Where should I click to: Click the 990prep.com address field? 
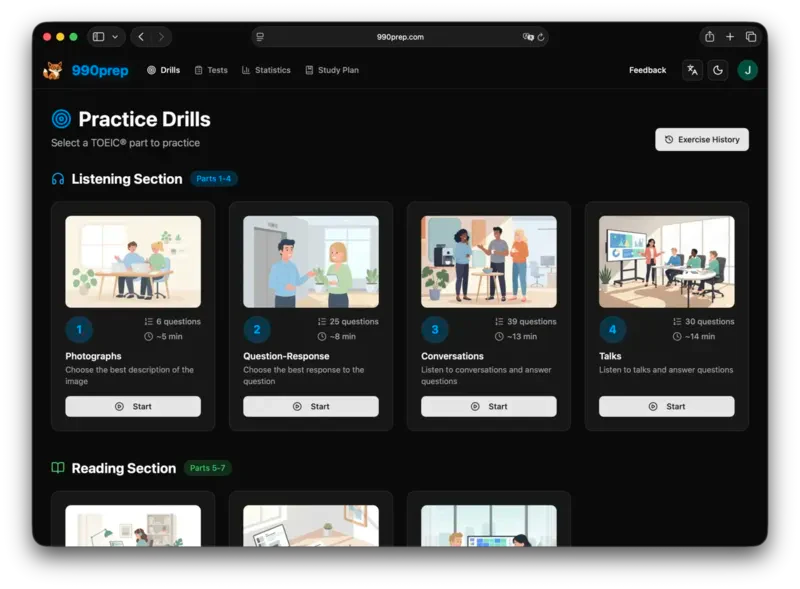[x=400, y=37]
